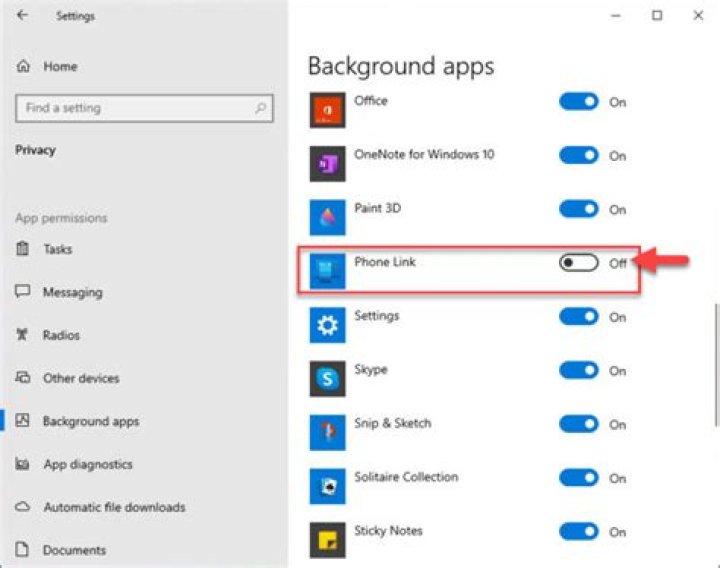The image size is (720, 568).
Task: Click the Home house icon
Action: pos(23,66)
